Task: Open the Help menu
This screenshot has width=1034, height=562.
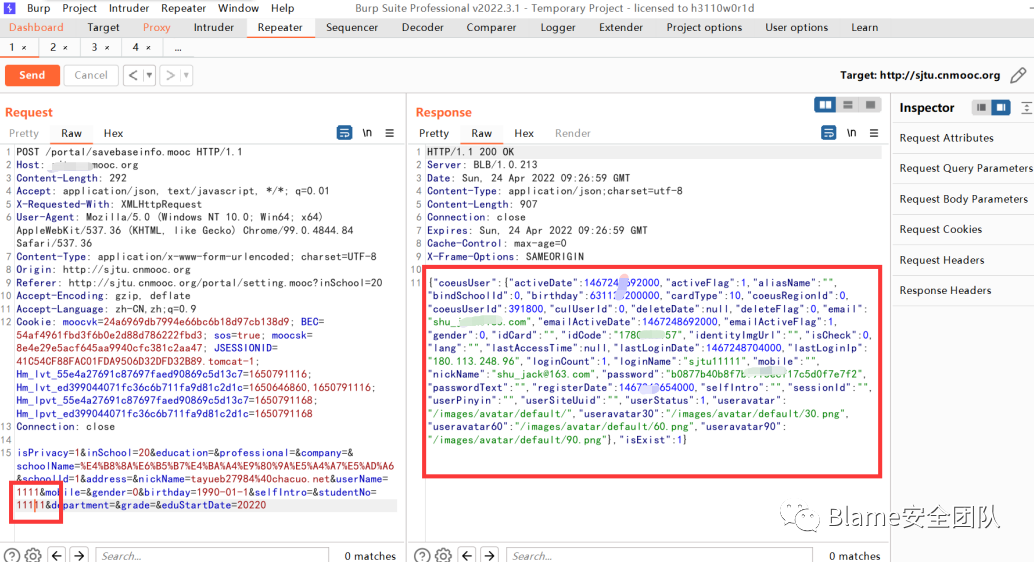Action: (x=282, y=8)
